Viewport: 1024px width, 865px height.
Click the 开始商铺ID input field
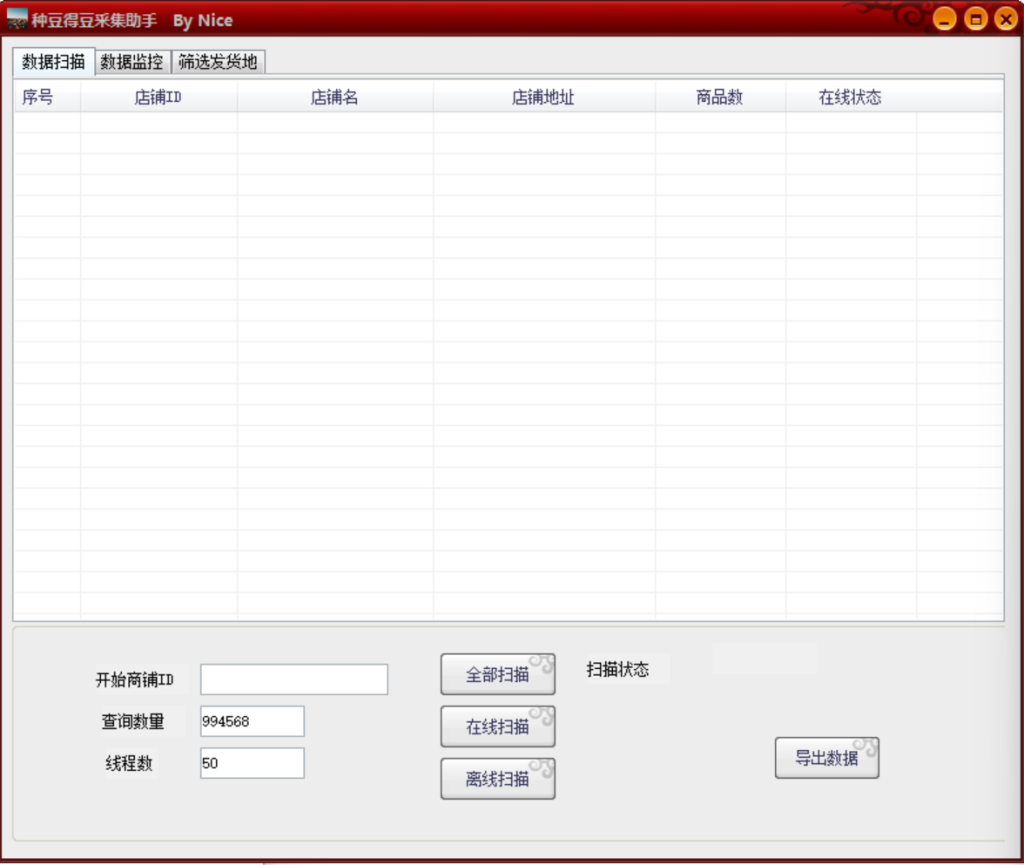click(293, 679)
